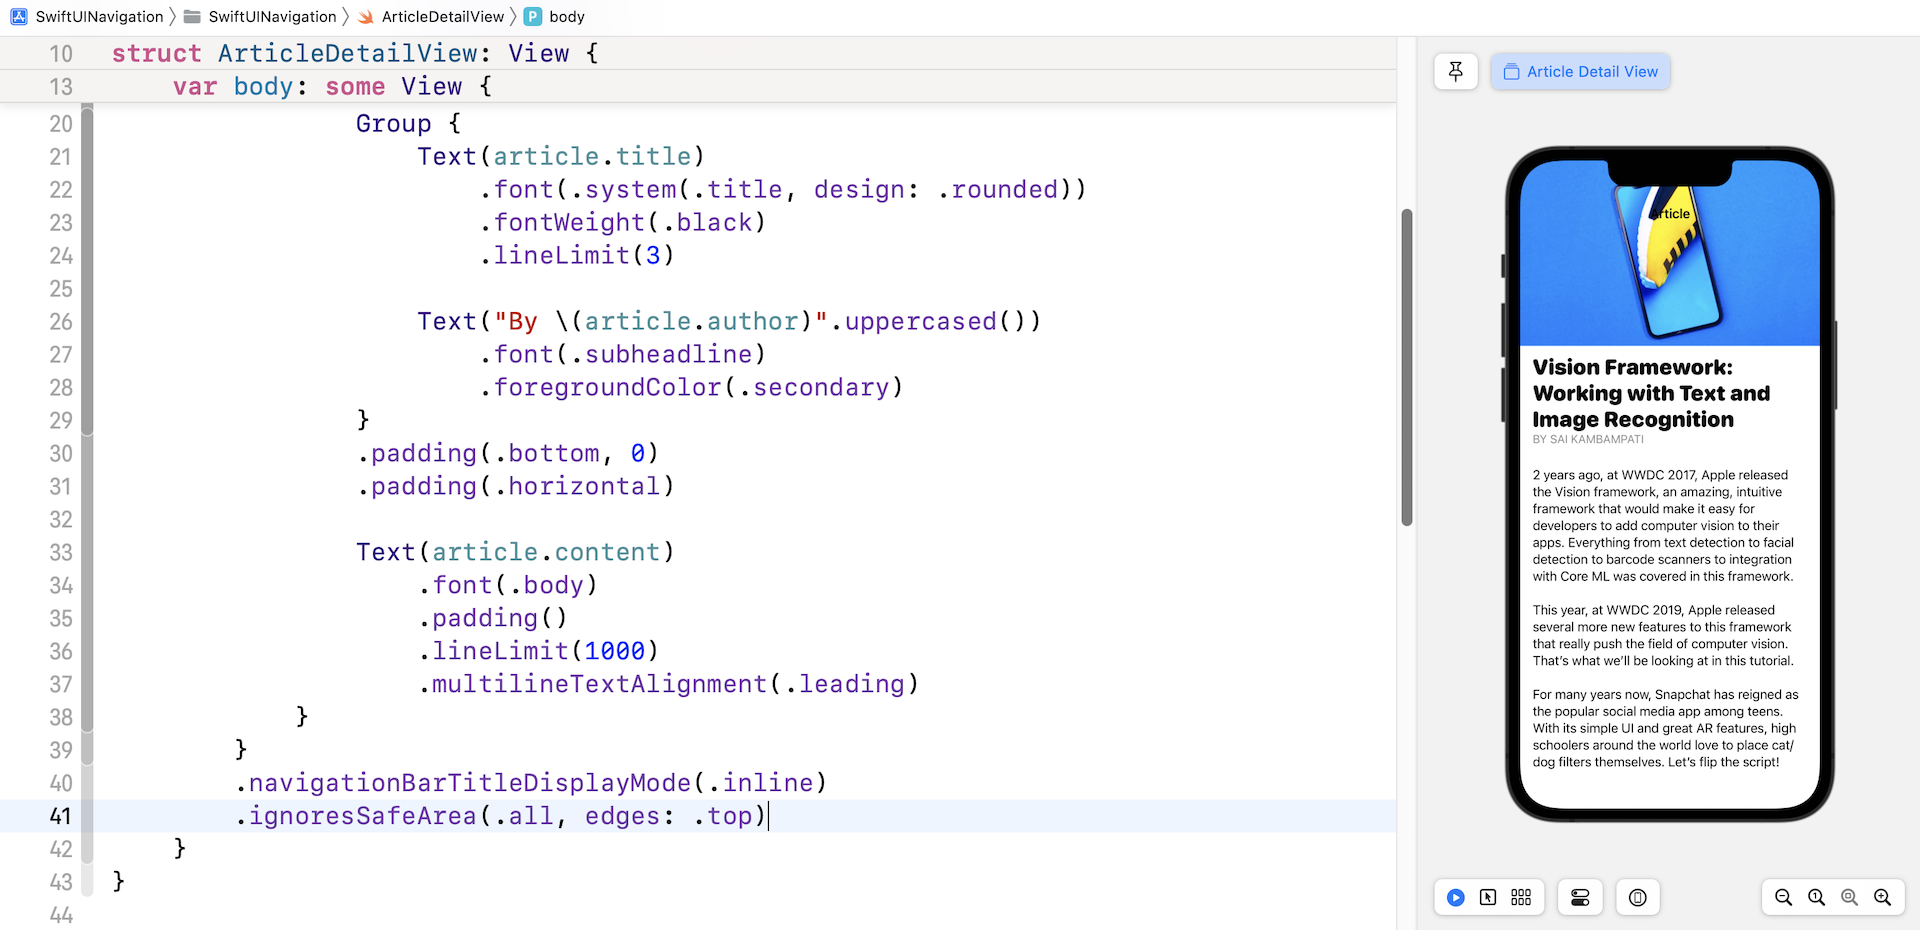Open the preview variants grid mode

pos(1520,897)
